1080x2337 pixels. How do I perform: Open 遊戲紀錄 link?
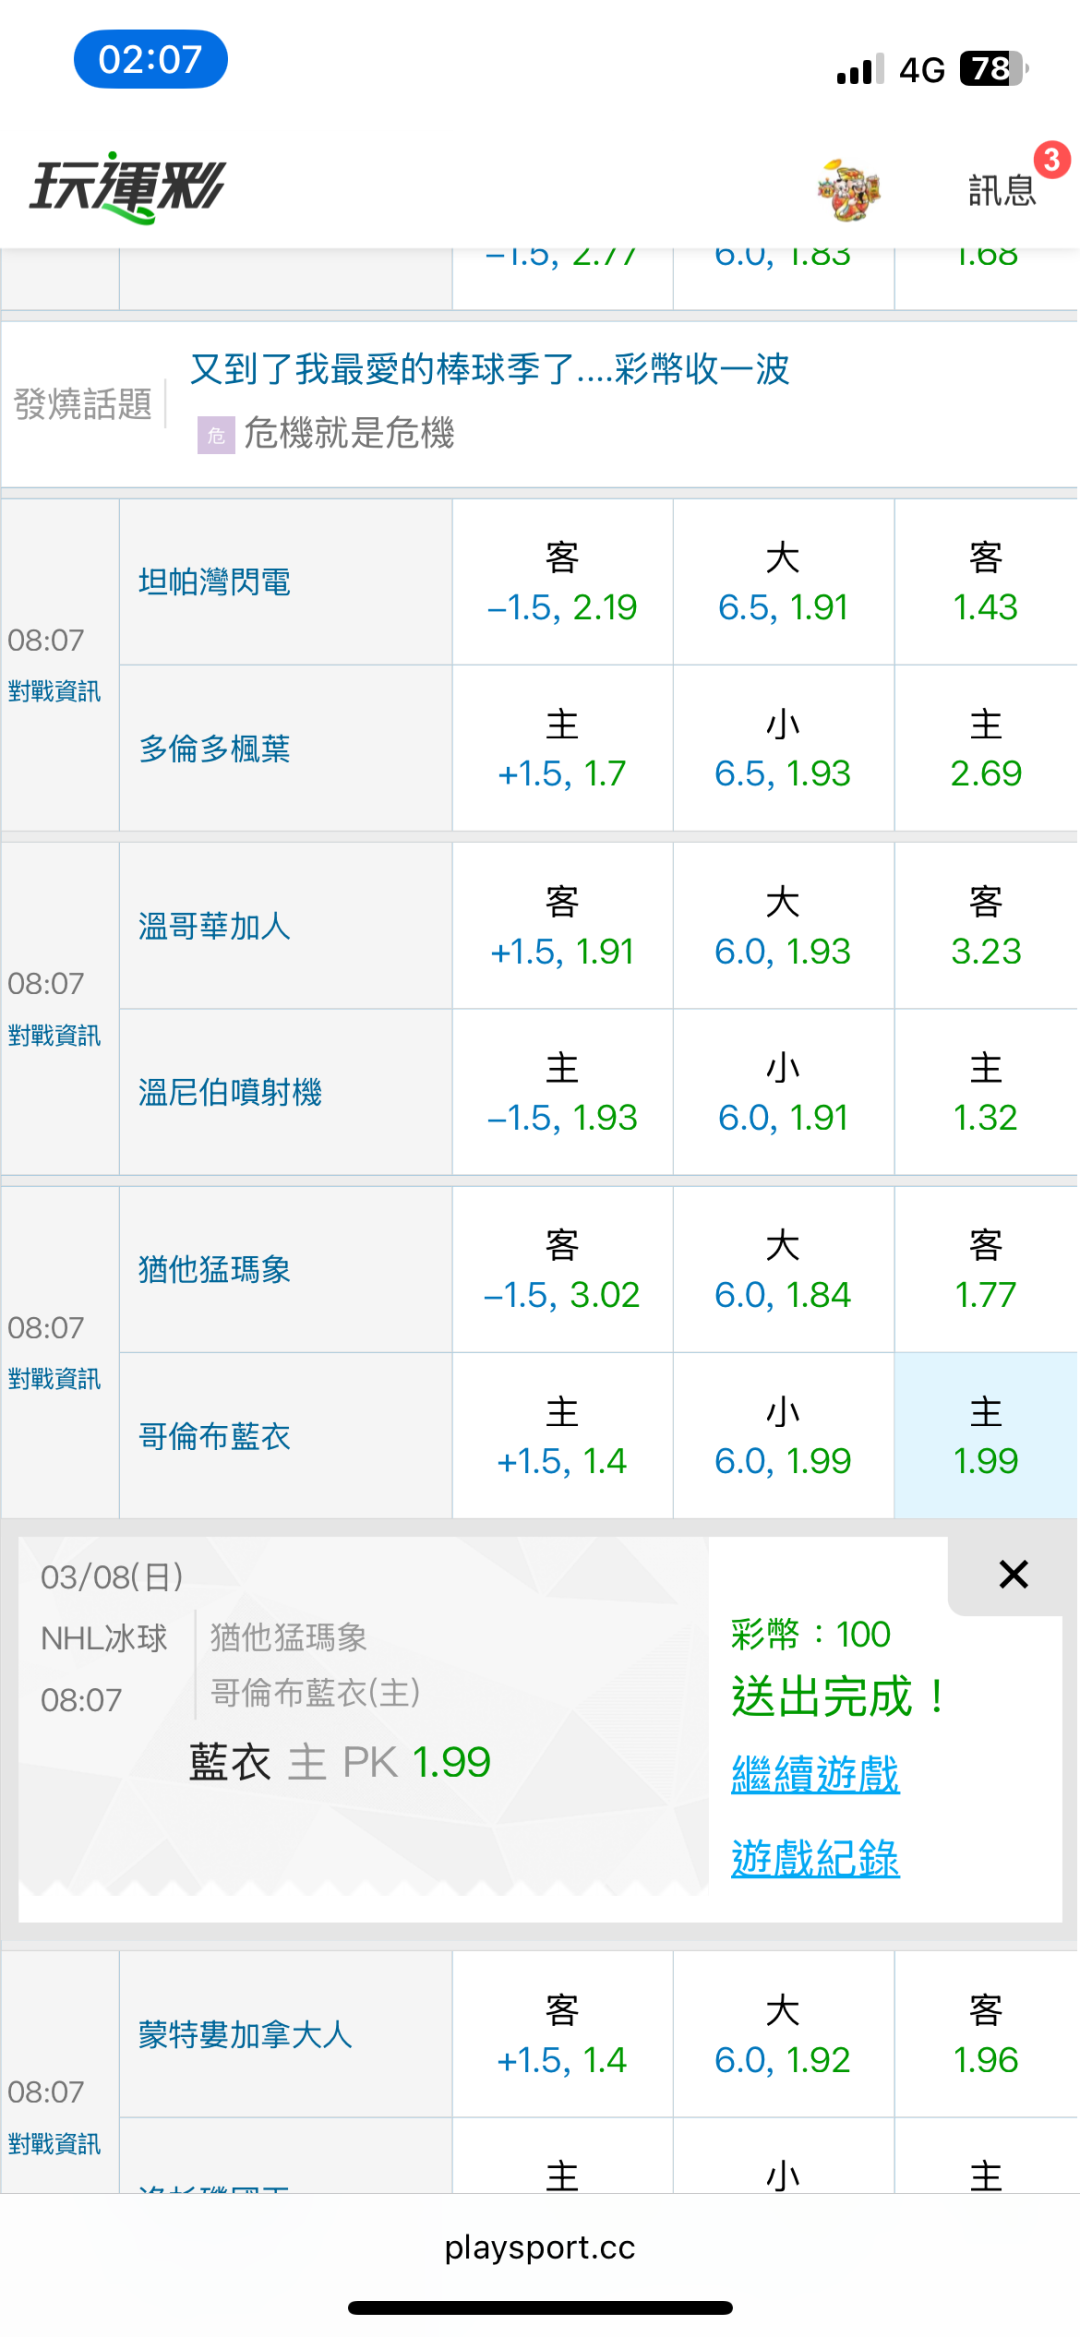[815, 1859]
